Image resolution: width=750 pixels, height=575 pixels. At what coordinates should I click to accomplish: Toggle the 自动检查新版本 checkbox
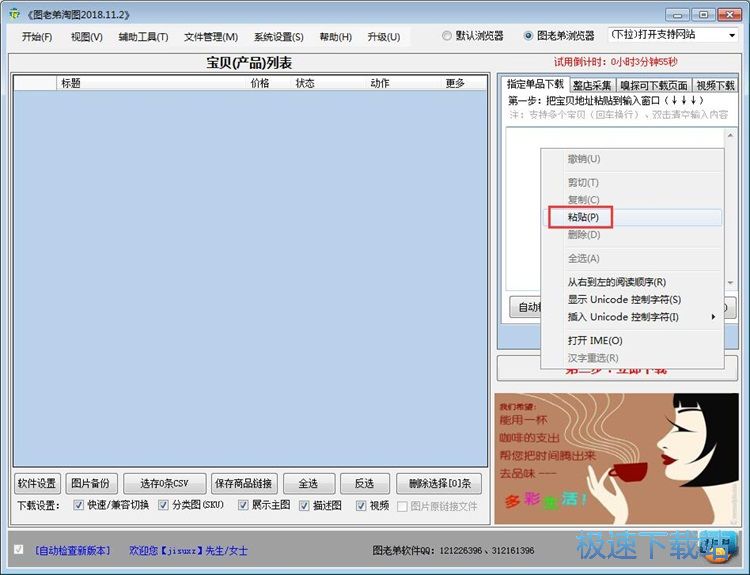pyautogui.click(x=19, y=549)
